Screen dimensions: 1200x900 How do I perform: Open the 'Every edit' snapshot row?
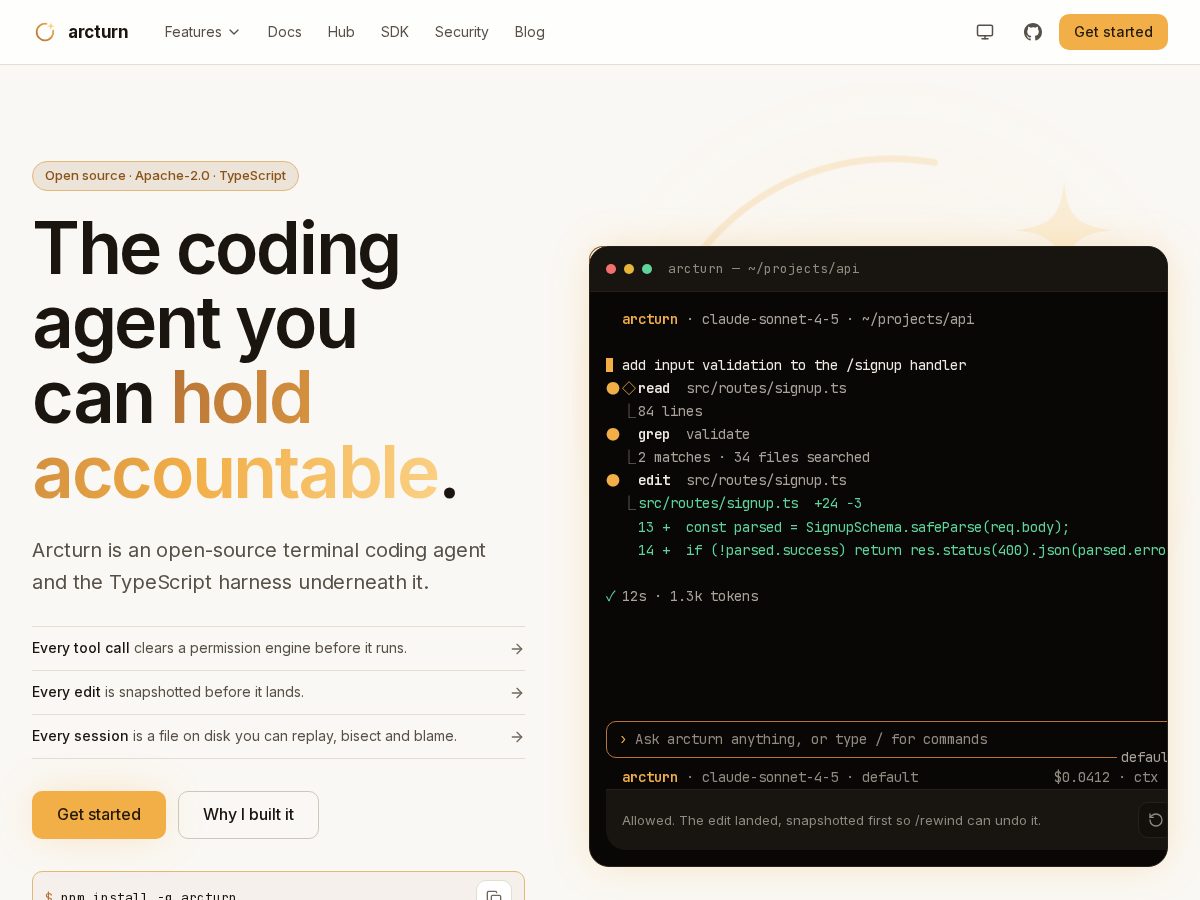click(278, 692)
